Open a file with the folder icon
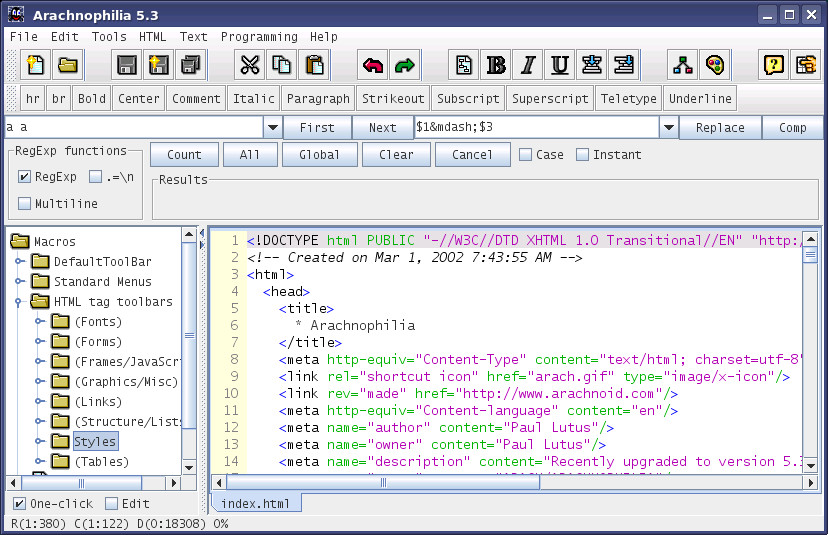 point(68,65)
